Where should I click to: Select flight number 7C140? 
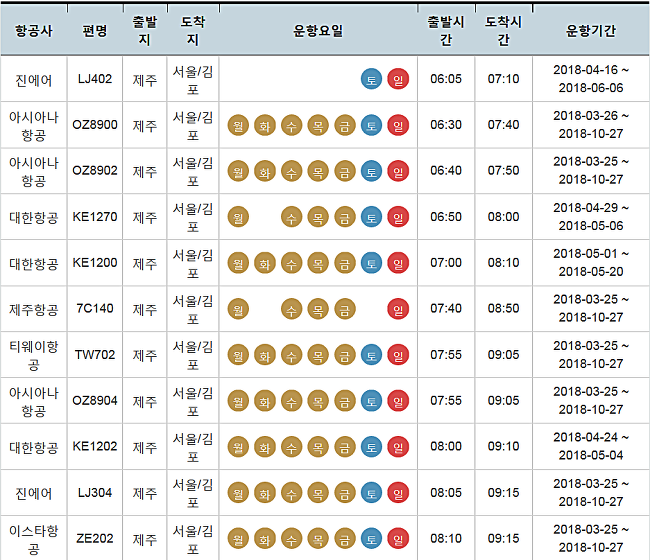point(95,308)
